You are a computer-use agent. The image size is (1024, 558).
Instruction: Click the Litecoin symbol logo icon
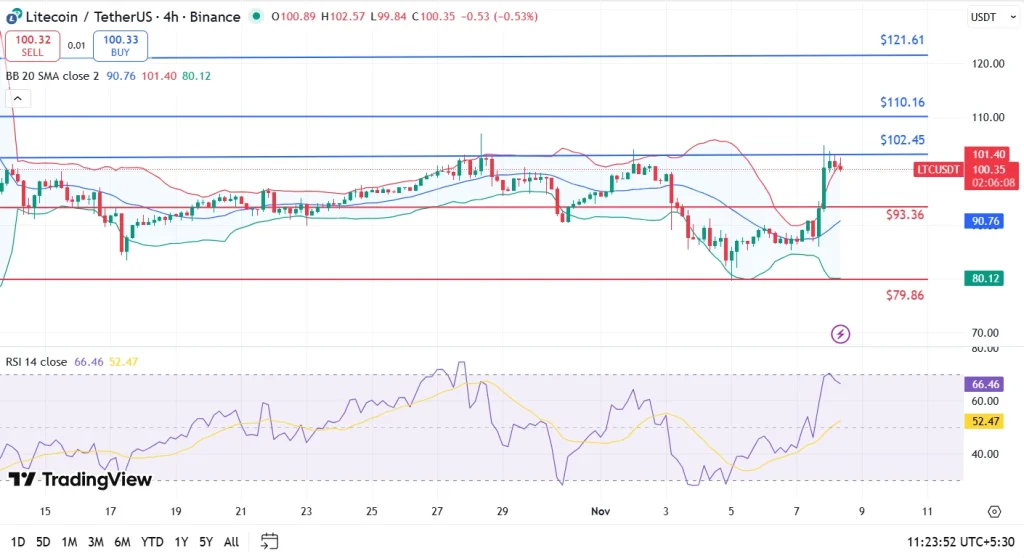click(x=13, y=16)
